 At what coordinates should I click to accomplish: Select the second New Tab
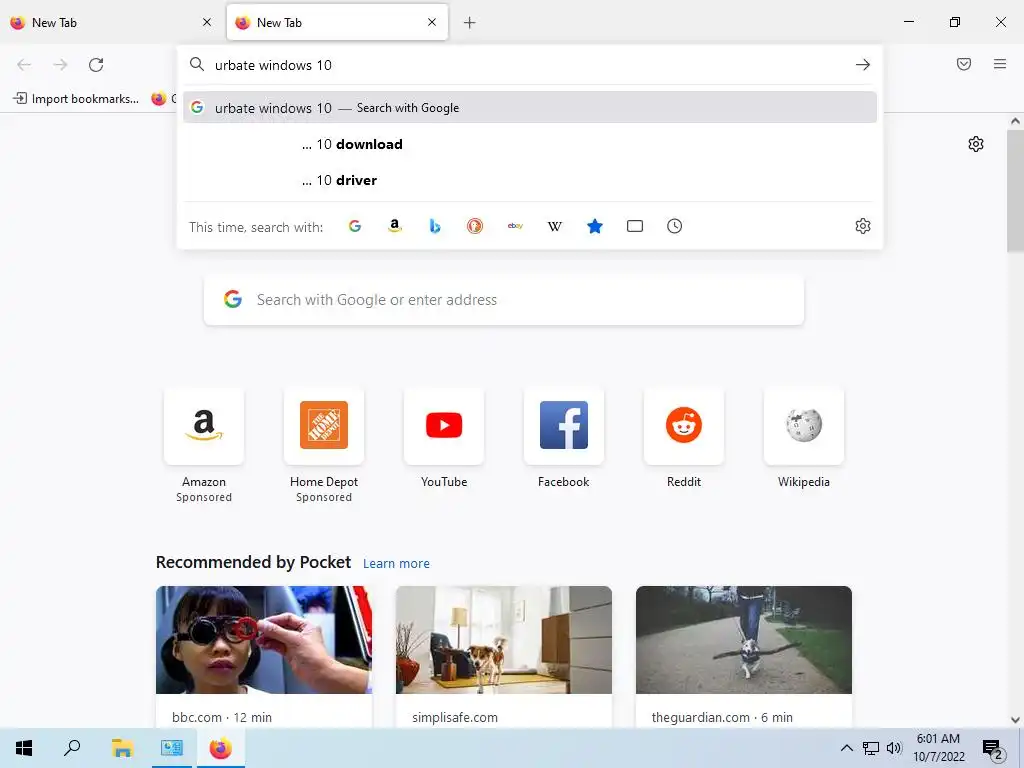[337, 22]
